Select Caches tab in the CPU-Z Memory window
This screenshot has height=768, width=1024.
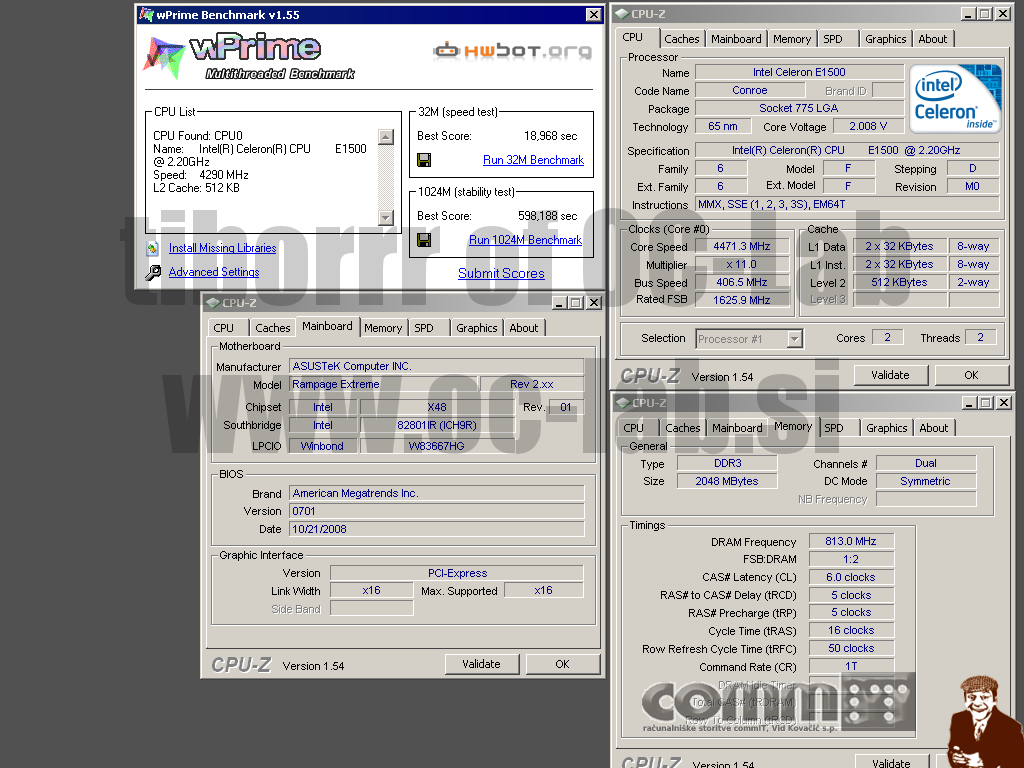[682, 428]
